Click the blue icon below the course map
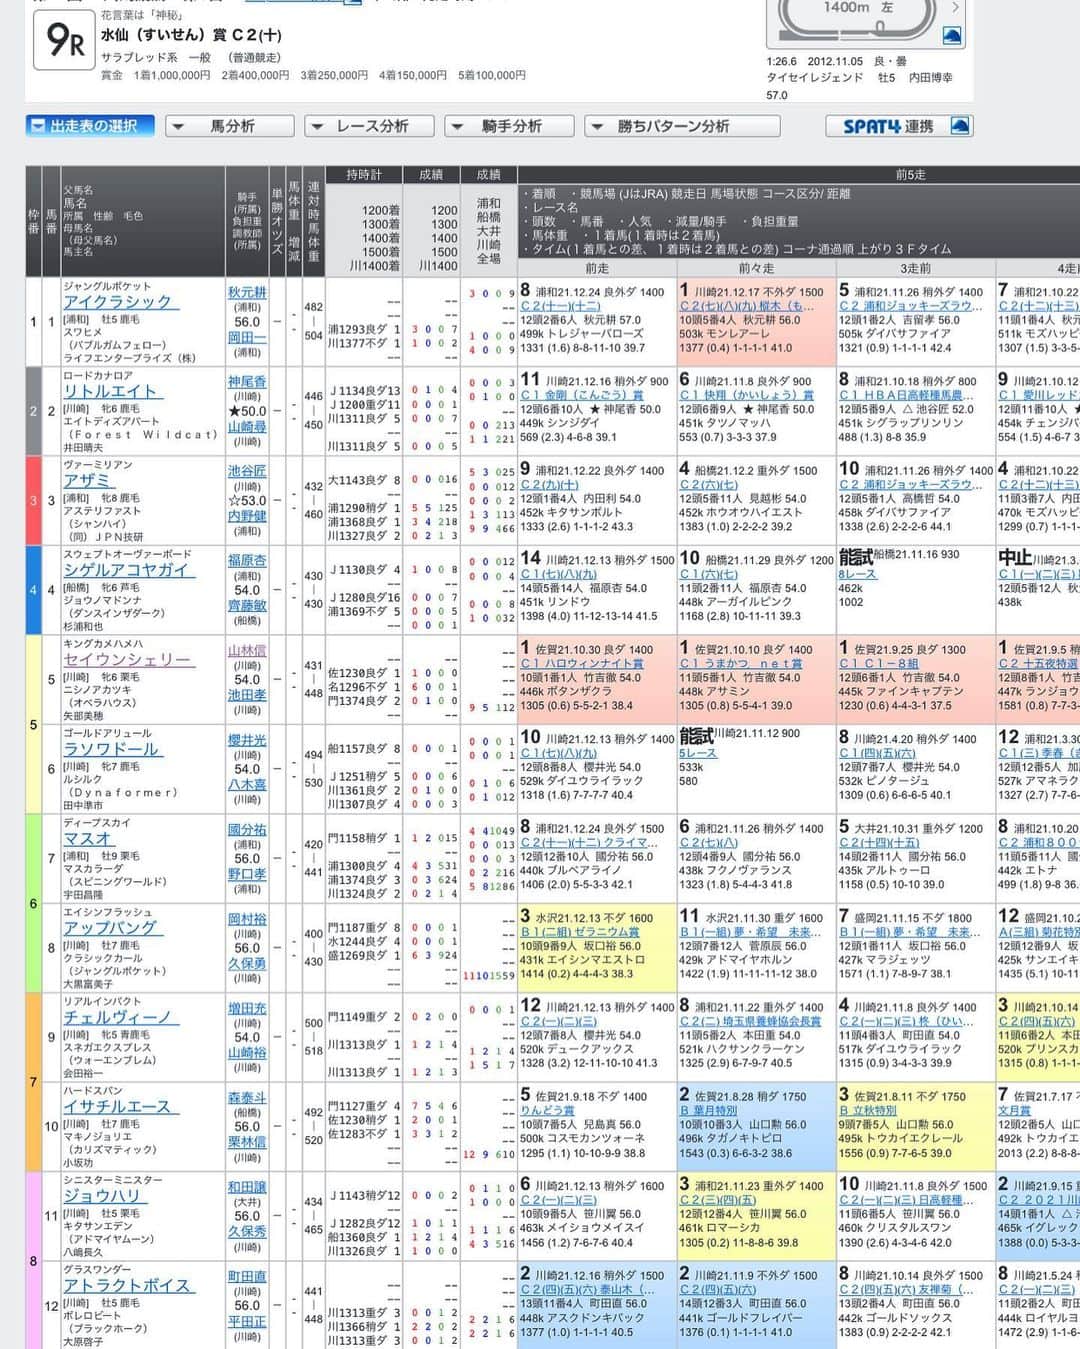The width and height of the screenshot is (1080, 1349). [952, 36]
